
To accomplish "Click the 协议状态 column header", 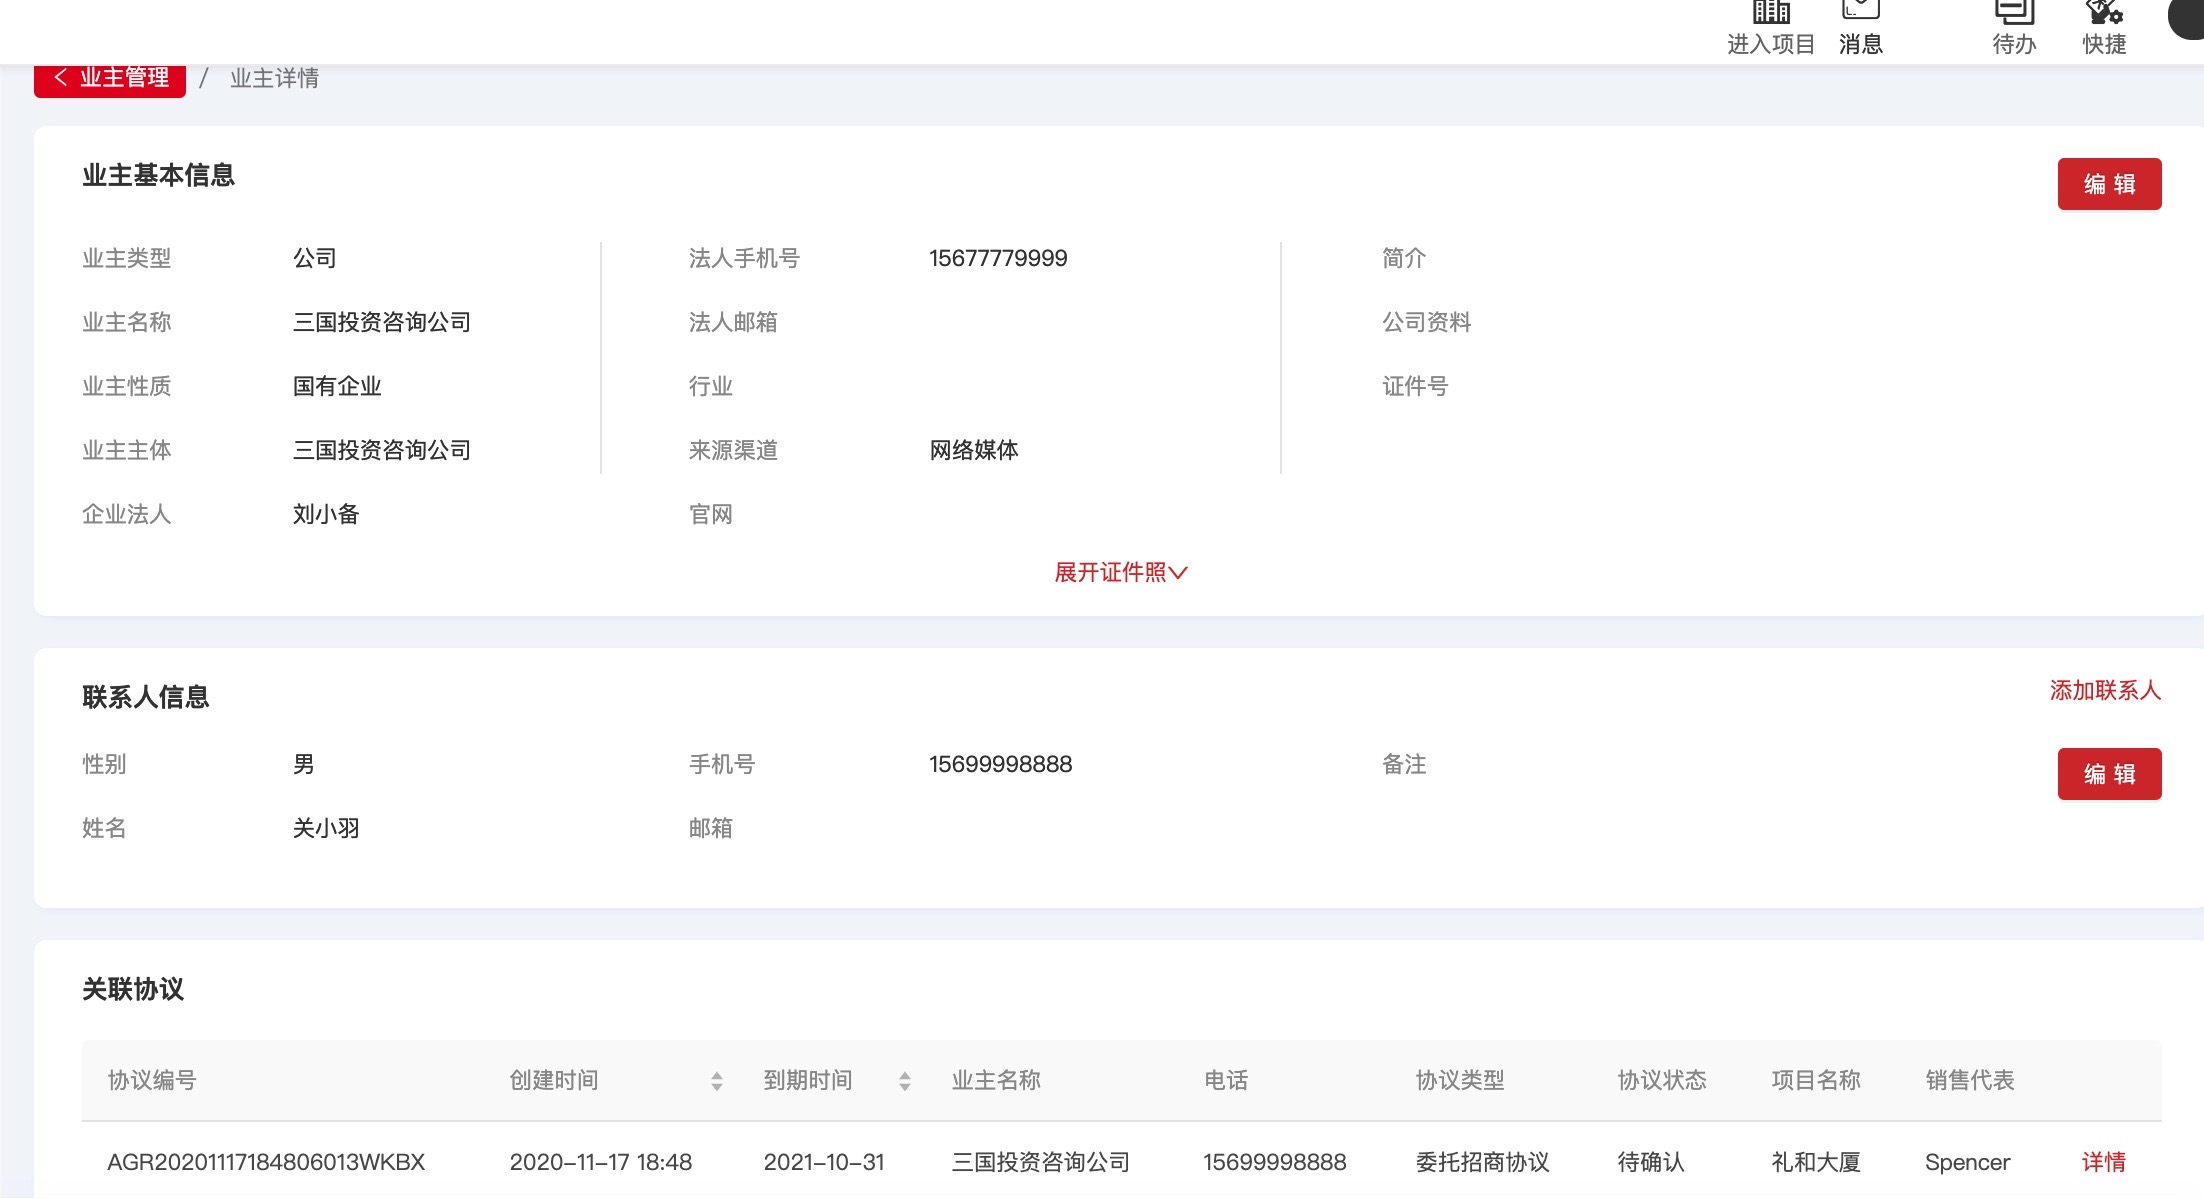I will 1661,1080.
